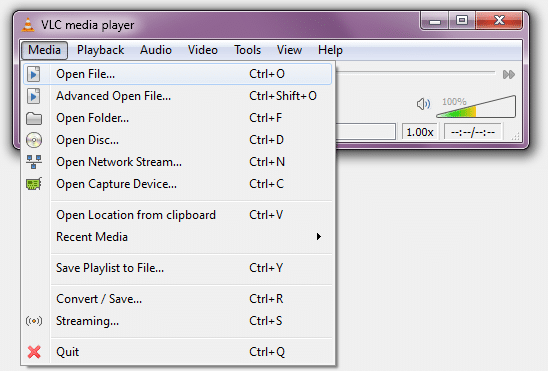Click the 1.00x playback speed field
This screenshot has width=548, height=371.
(x=419, y=132)
